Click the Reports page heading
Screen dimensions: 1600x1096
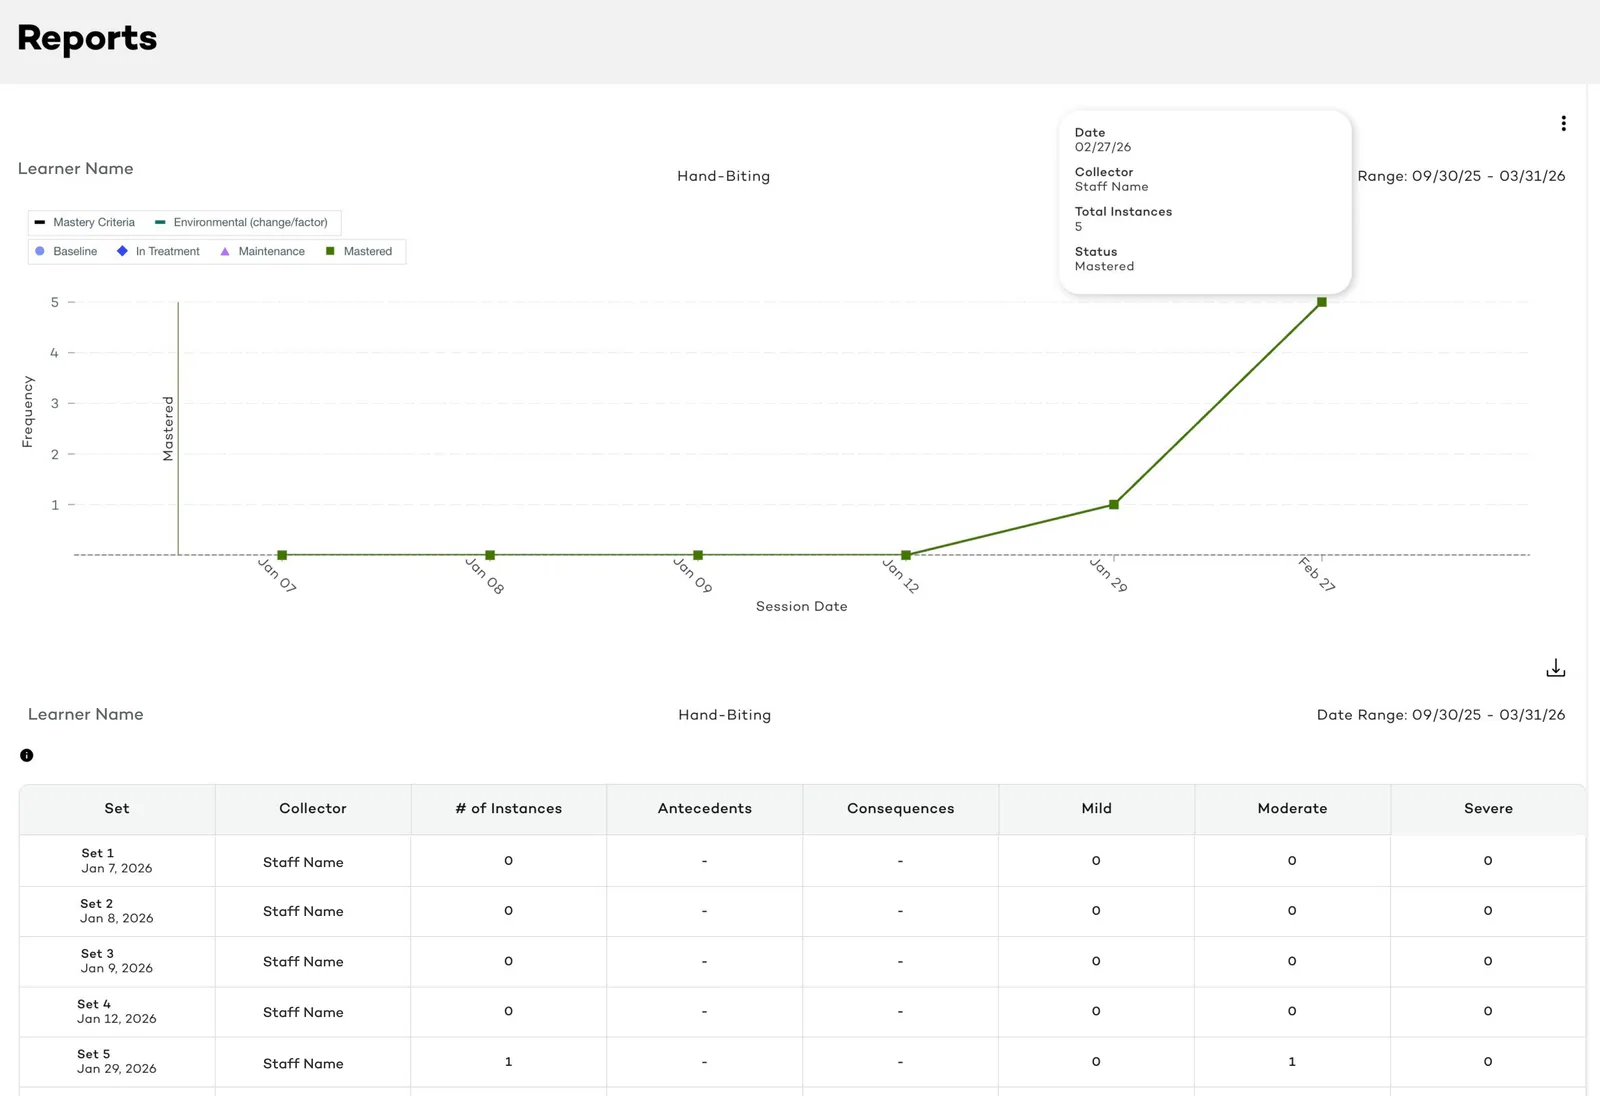tap(87, 38)
